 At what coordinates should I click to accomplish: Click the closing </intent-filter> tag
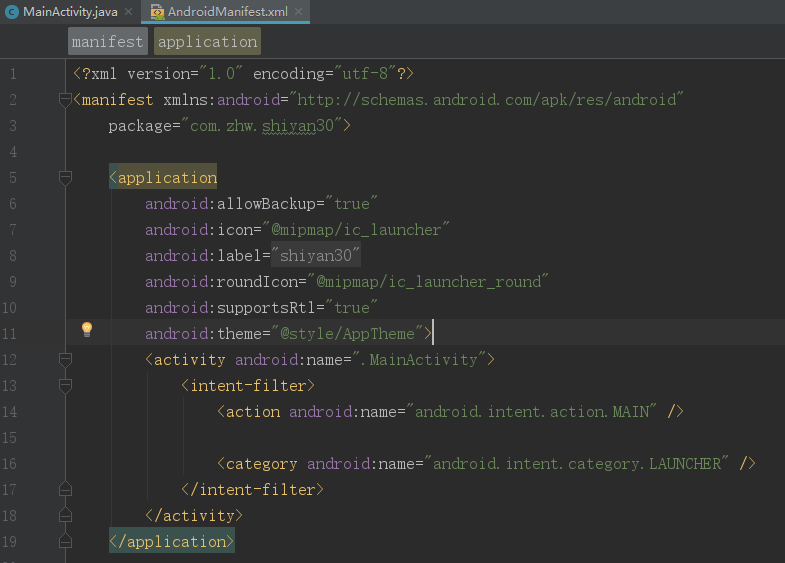(252, 489)
